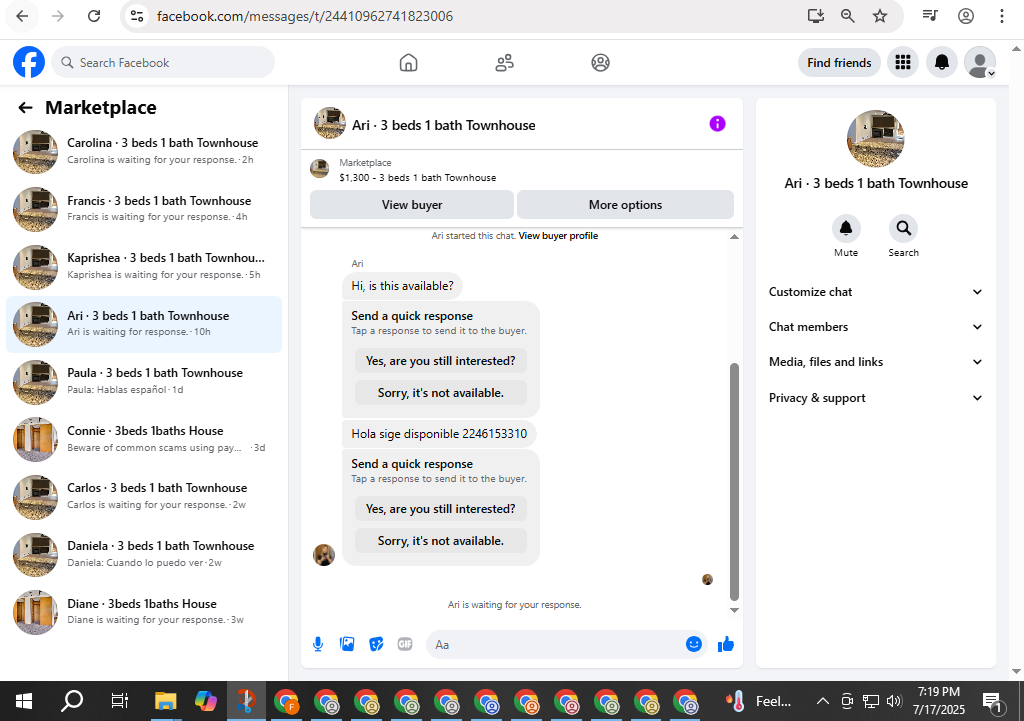Open the notifications bell in Facebook header
This screenshot has height=721, width=1024.
[x=941, y=63]
